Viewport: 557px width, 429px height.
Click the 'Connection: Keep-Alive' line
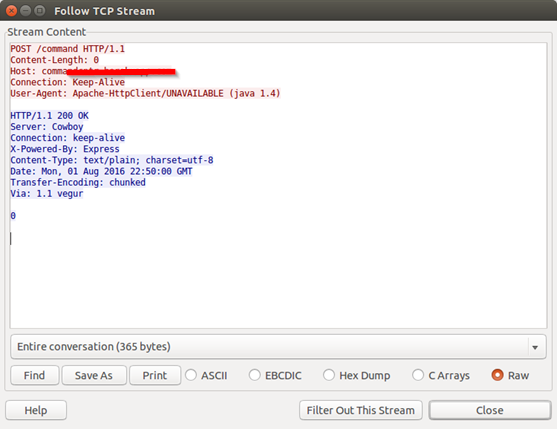coord(67,82)
